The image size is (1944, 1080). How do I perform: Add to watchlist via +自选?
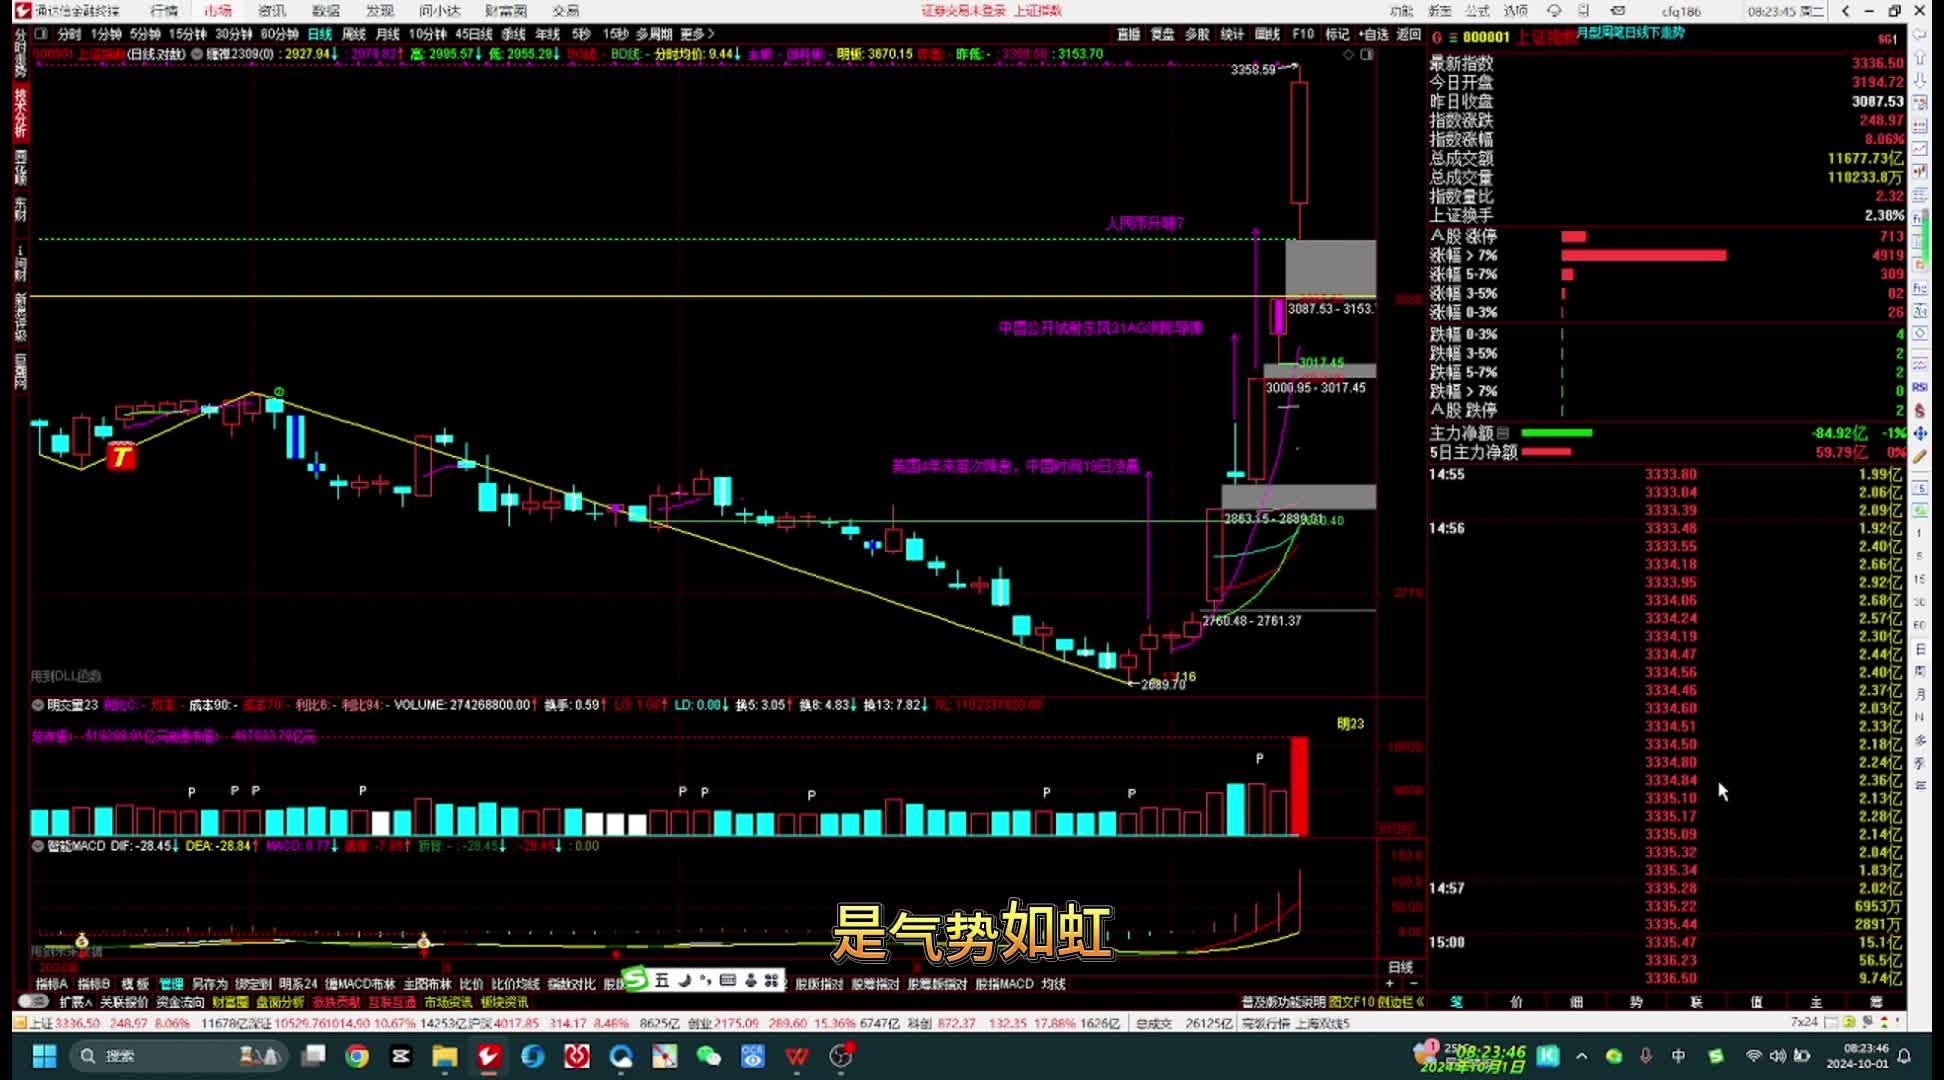1373,34
